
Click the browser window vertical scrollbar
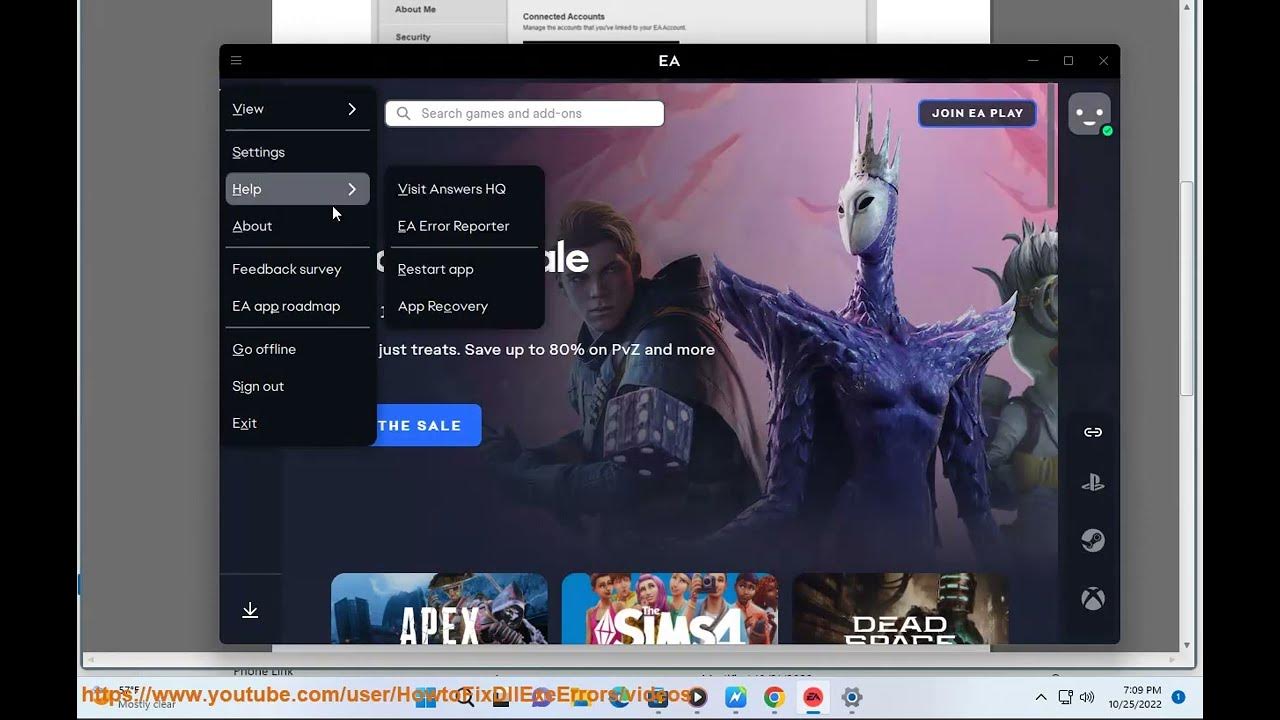click(1187, 288)
